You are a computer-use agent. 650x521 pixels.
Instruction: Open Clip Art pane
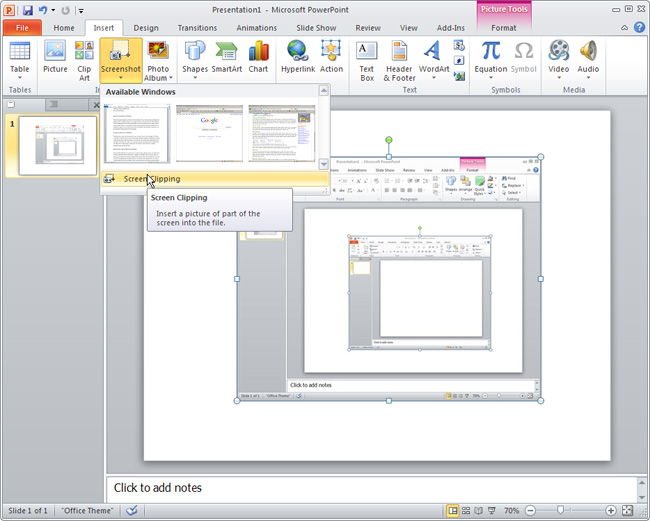(84, 61)
